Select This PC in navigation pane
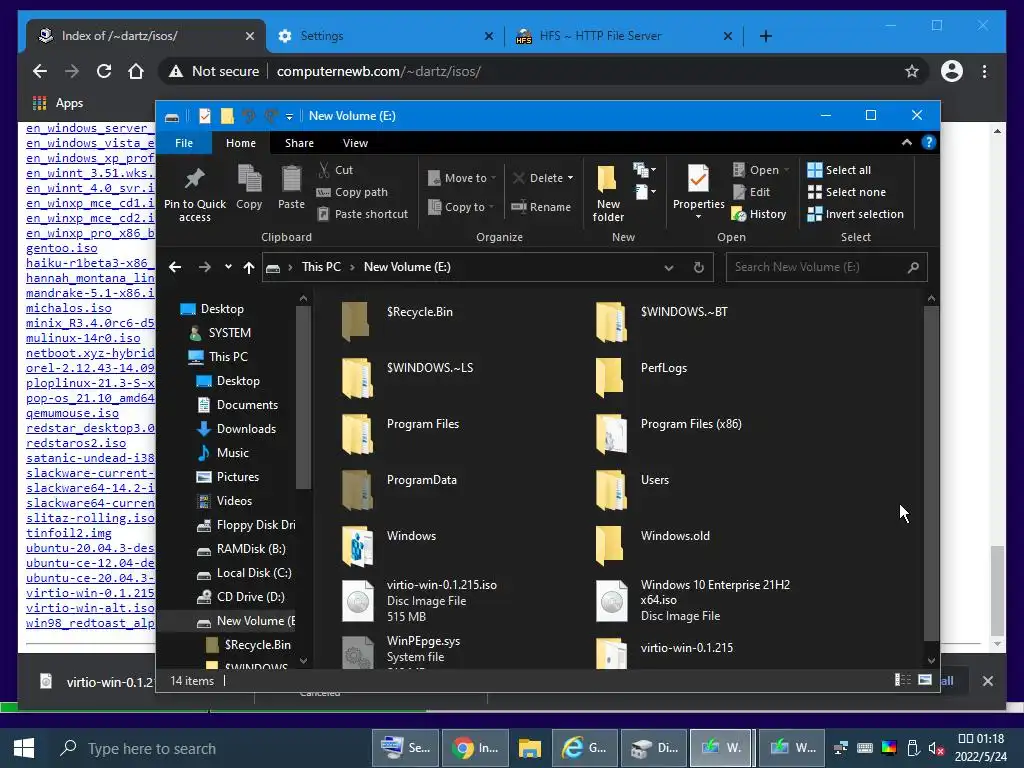The width and height of the screenshot is (1024, 768). [x=228, y=357]
